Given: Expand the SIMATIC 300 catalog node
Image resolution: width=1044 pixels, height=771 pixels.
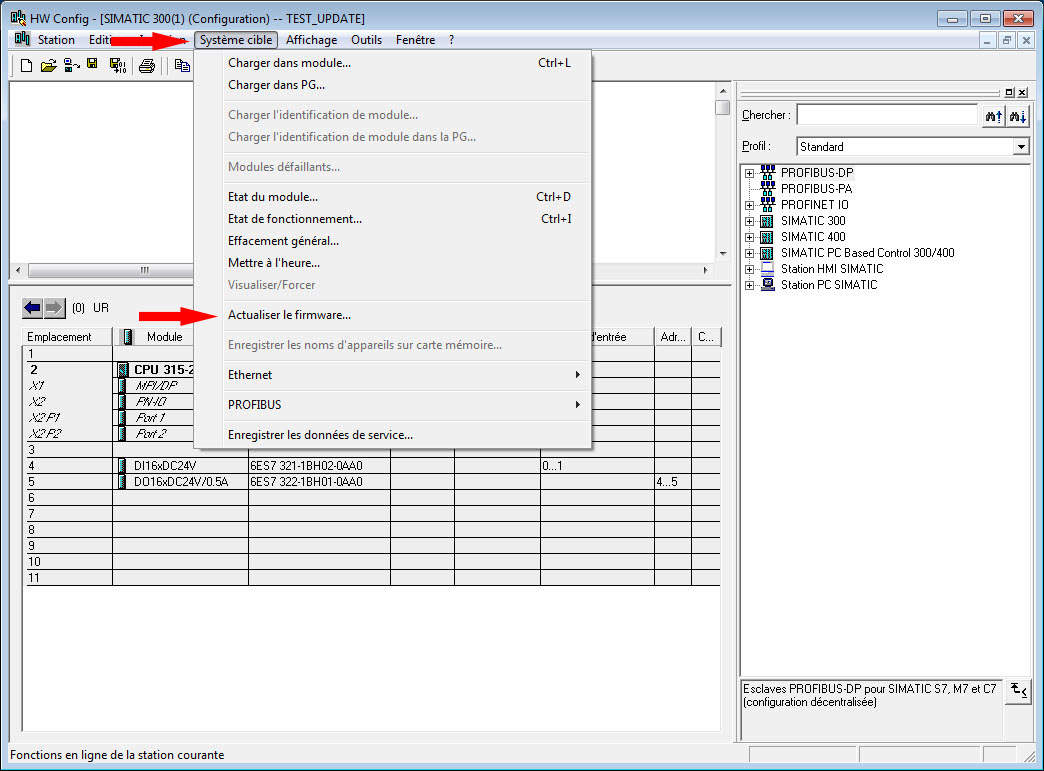Looking at the screenshot, I should click(x=749, y=221).
